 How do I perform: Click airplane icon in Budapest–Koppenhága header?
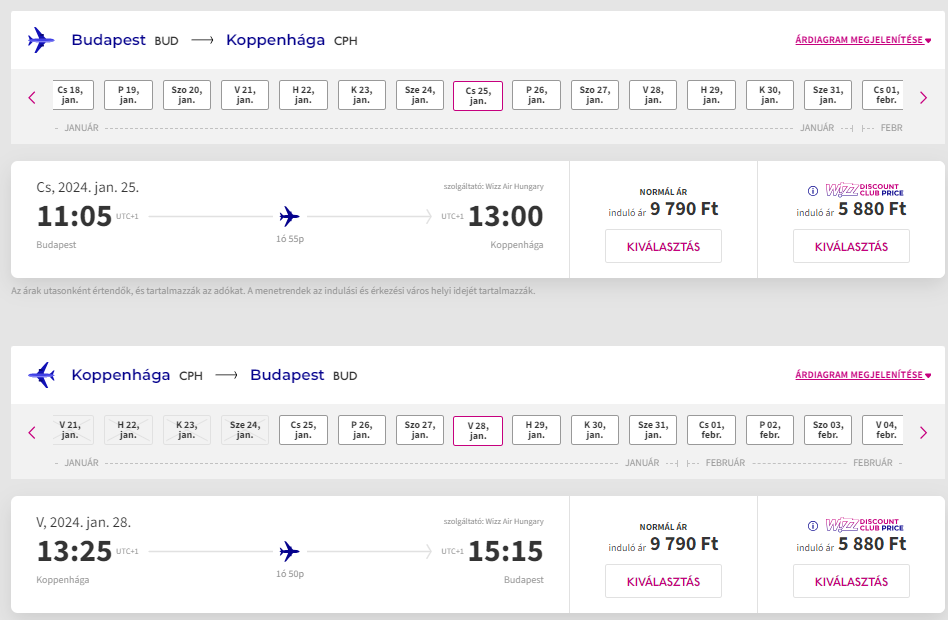(42, 40)
